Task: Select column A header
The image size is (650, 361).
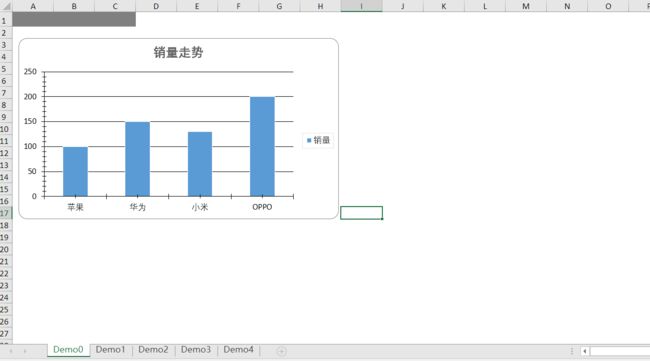Action: 33,6
